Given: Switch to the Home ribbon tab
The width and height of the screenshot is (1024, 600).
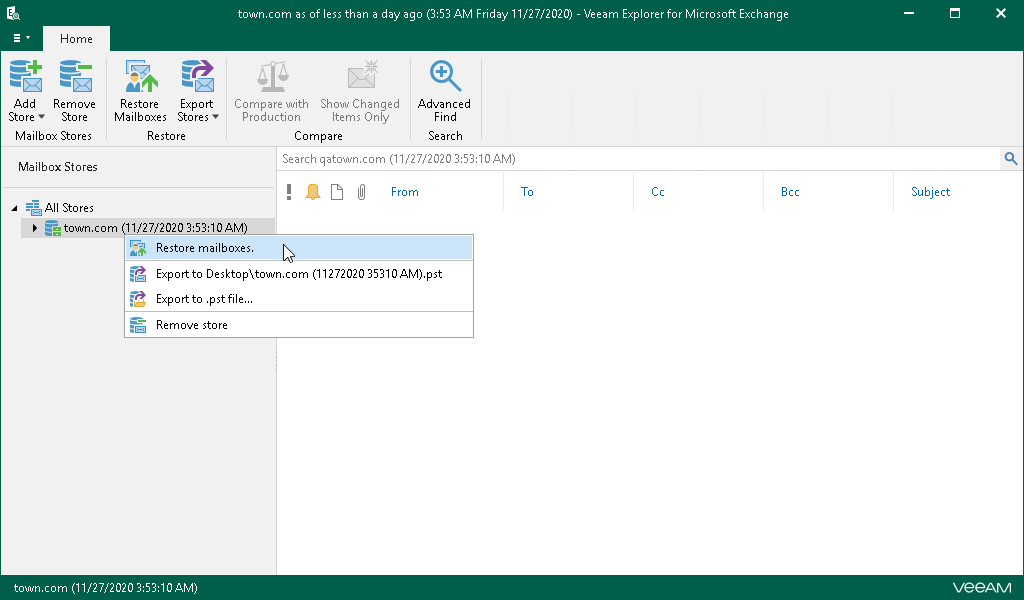Looking at the screenshot, I should [x=76, y=39].
